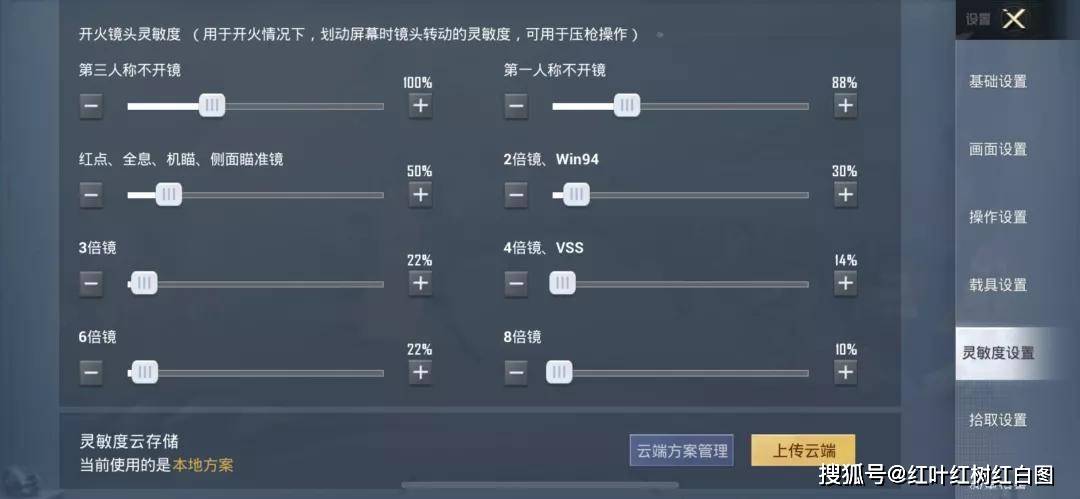Screen dimensions: 1080x499
Task: Open Pickup Settings (拾取设置) tab
Action: point(998,420)
